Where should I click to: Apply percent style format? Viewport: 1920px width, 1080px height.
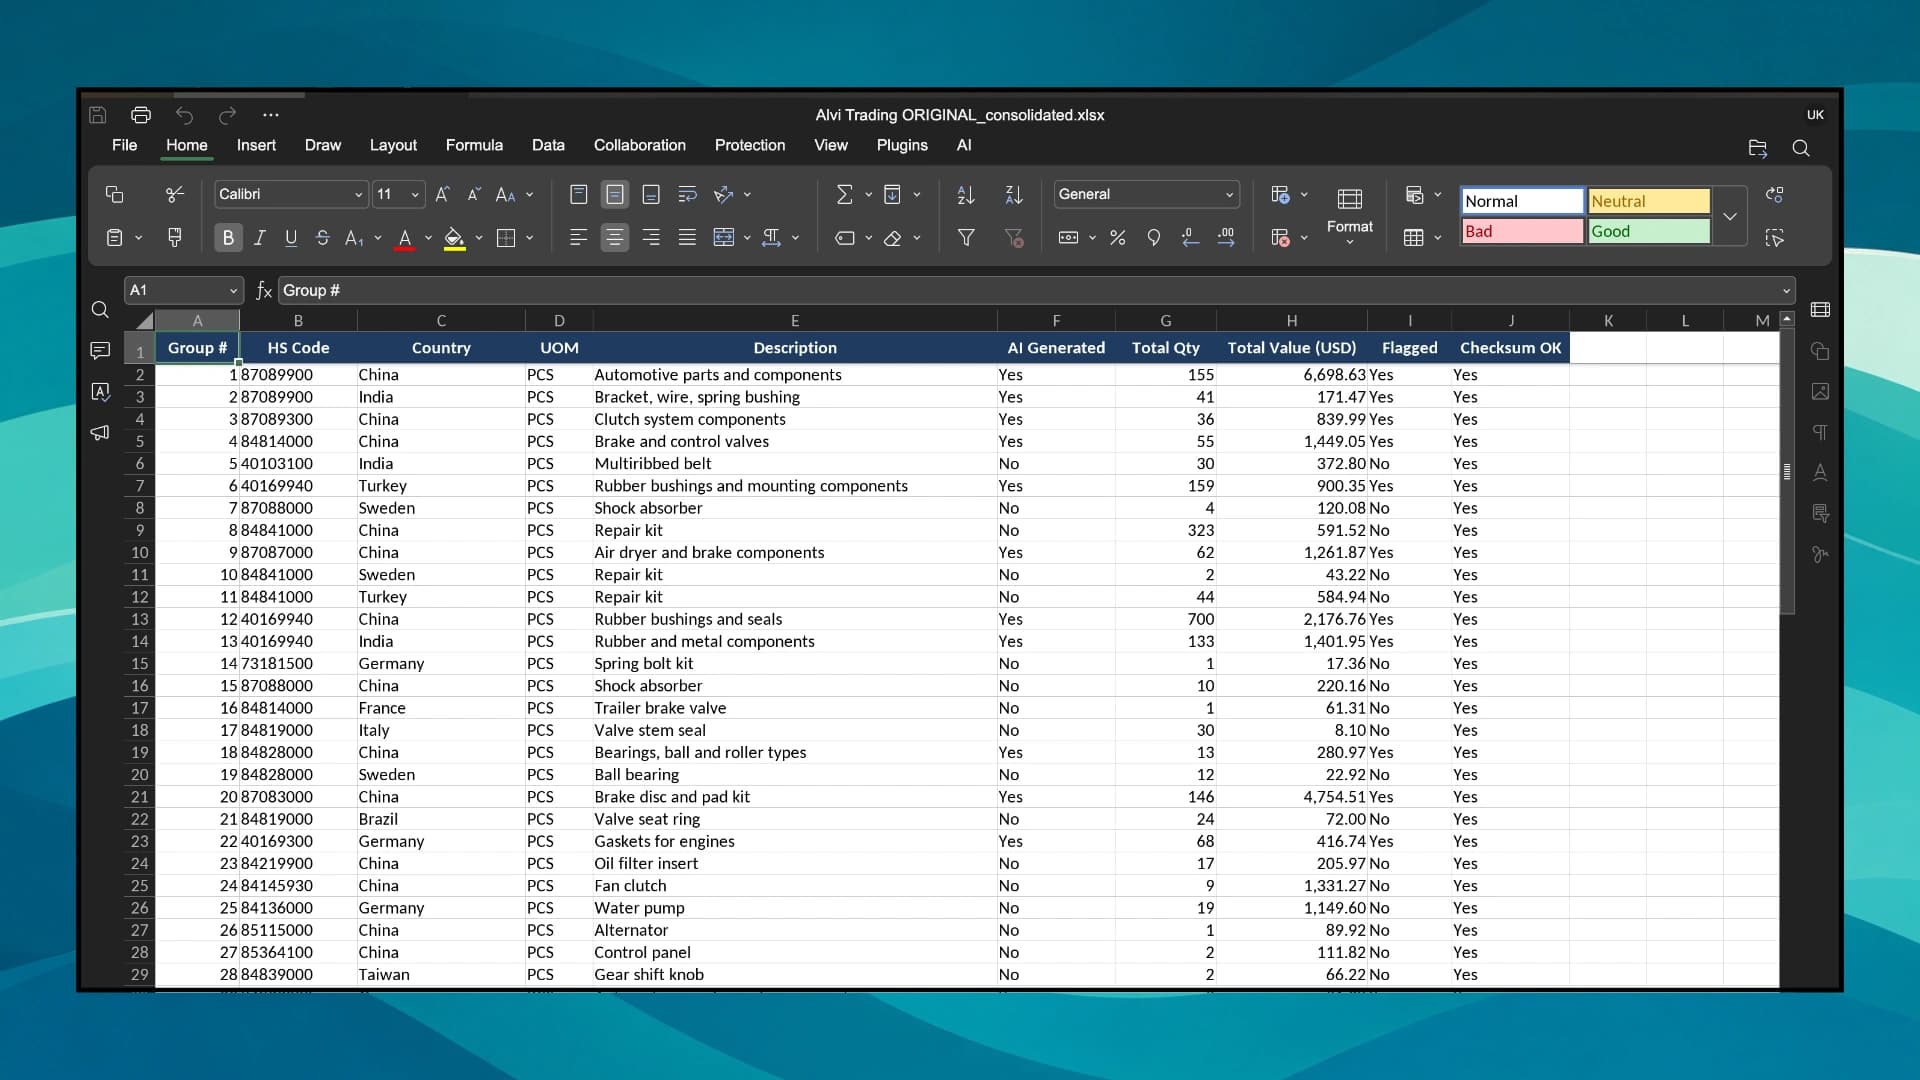tap(1117, 237)
